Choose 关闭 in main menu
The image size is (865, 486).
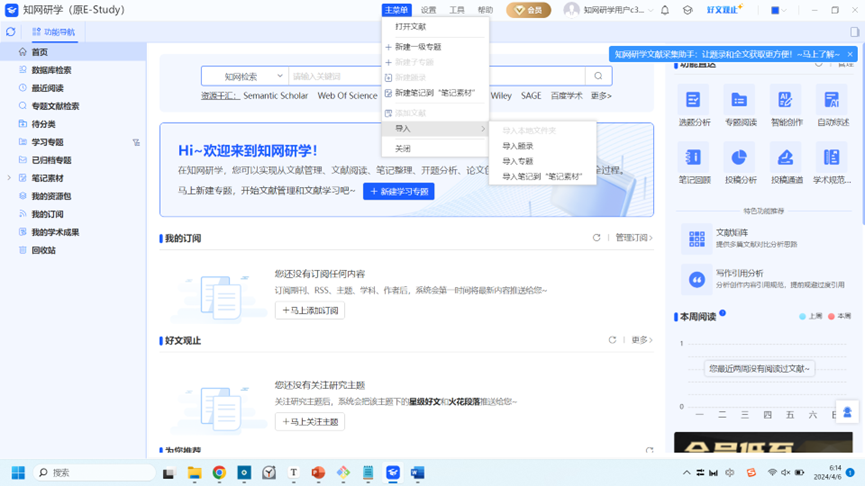pos(435,148)
